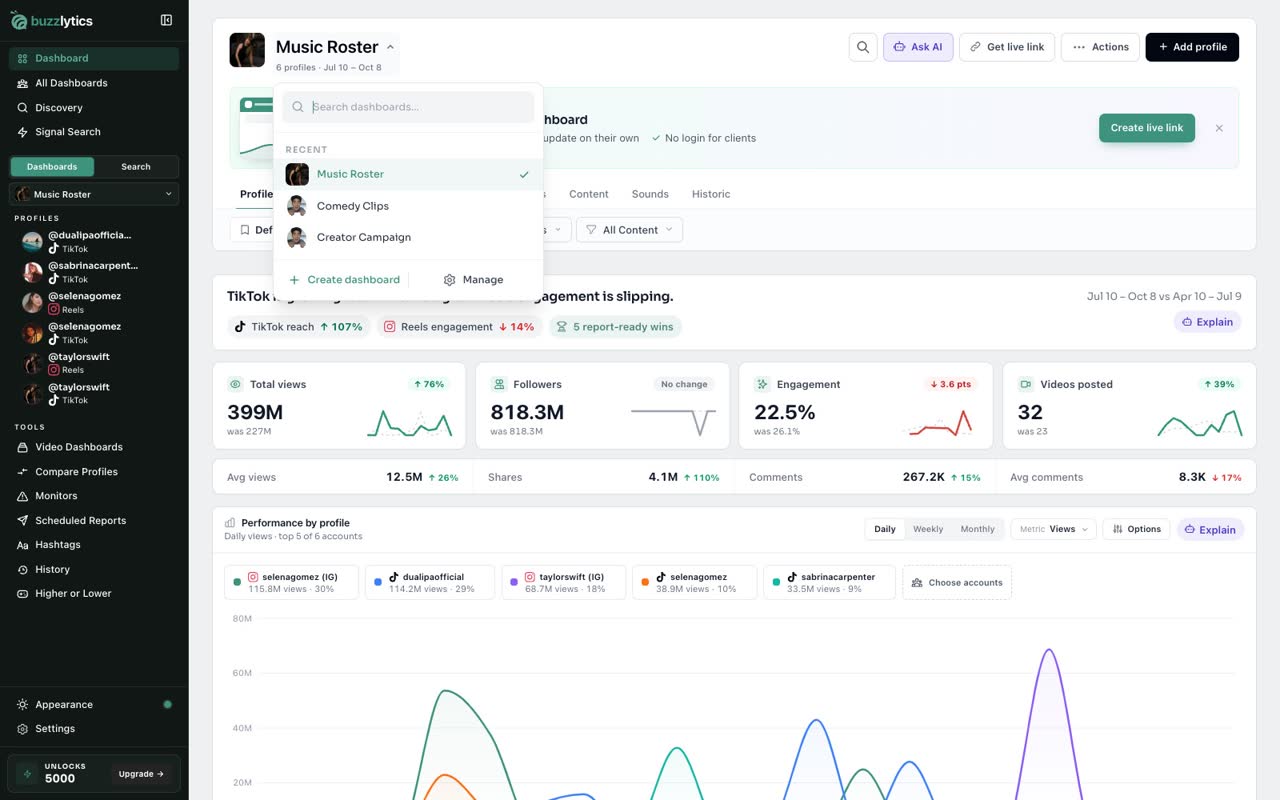
Task: Open the Actions menu
Action: click(x=1100, y=47)
